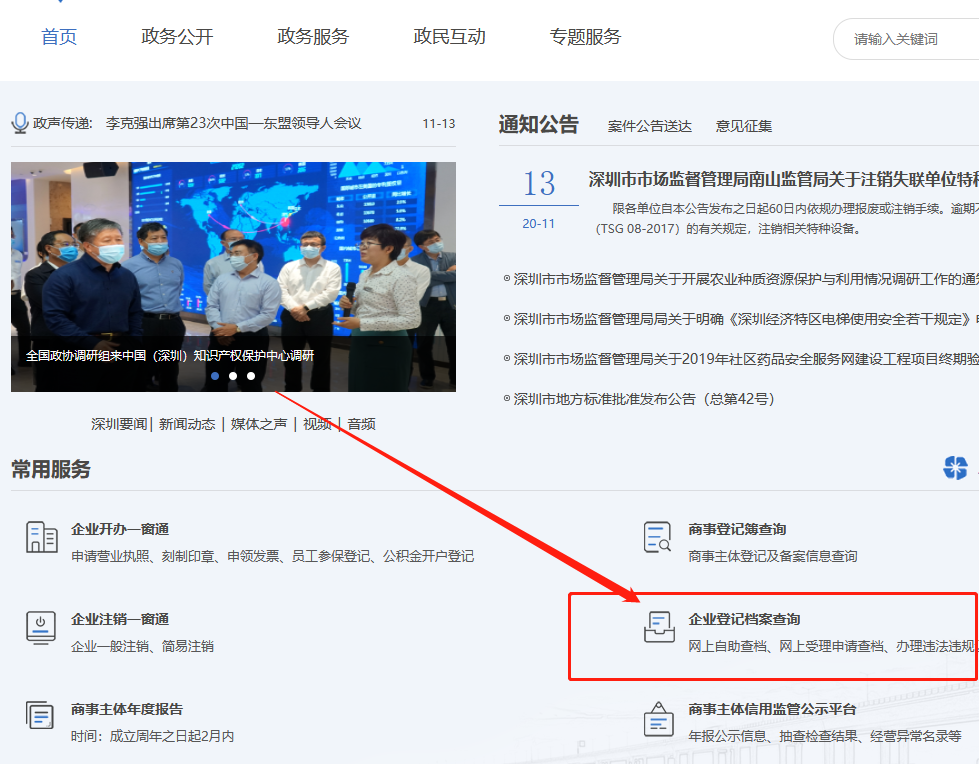Click the 企业开办一窗通 building icon
Screen dimensions: 979x764
pyautogui.click(x=41, y=537)
